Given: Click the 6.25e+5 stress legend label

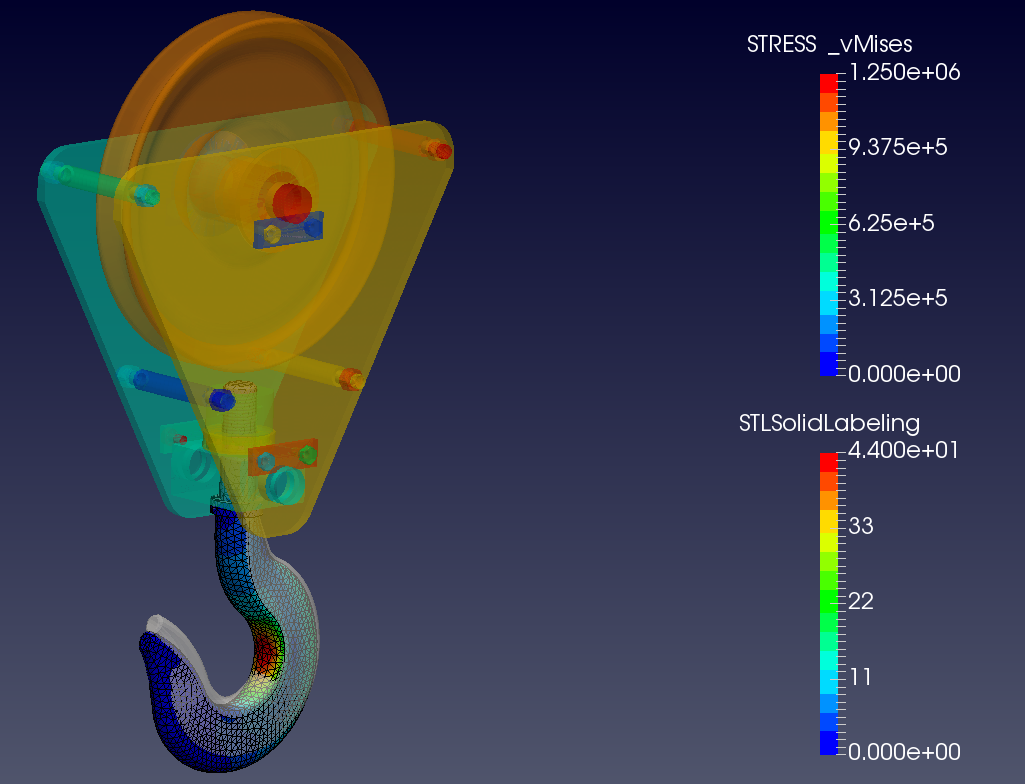Looking at the screenshot, I should tap(891, 223).
